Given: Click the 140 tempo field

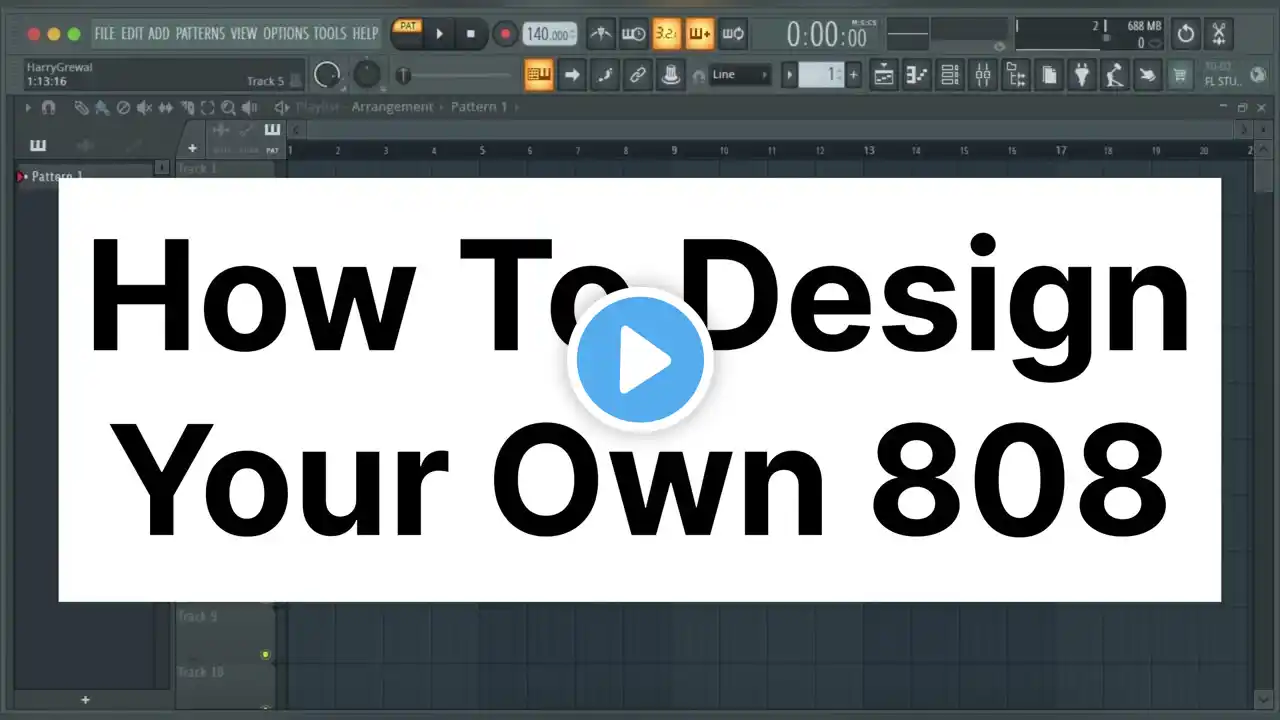Looking at the screenshot, I should click(x=548, y=34).
